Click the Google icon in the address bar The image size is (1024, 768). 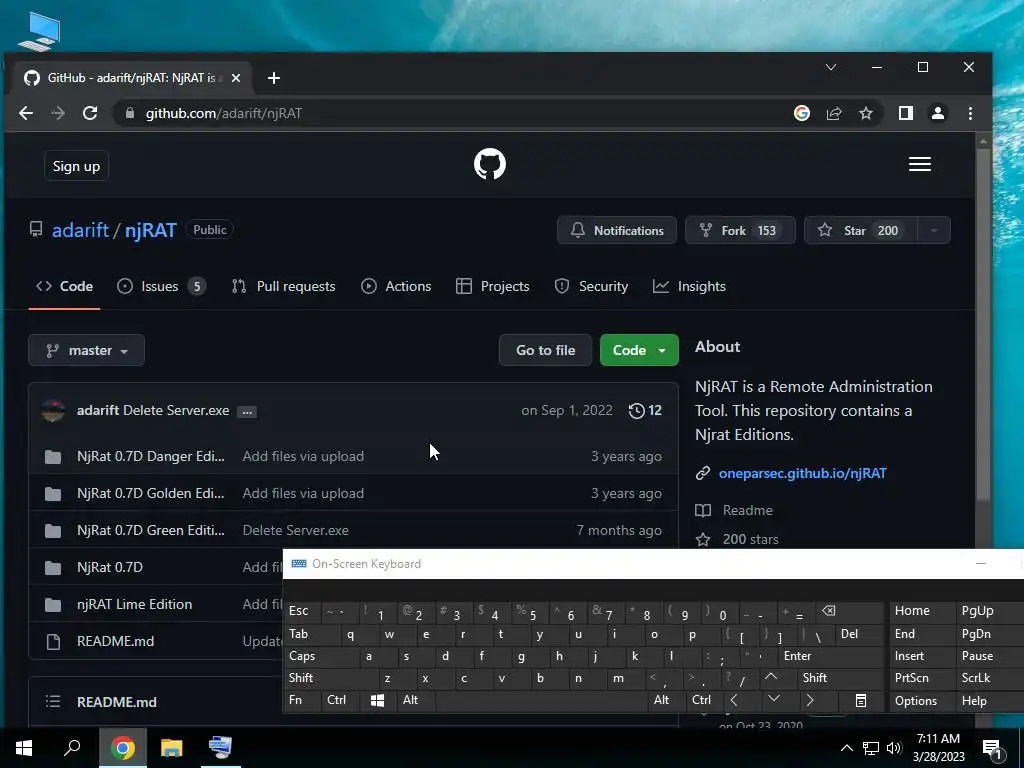coord(802,113)
